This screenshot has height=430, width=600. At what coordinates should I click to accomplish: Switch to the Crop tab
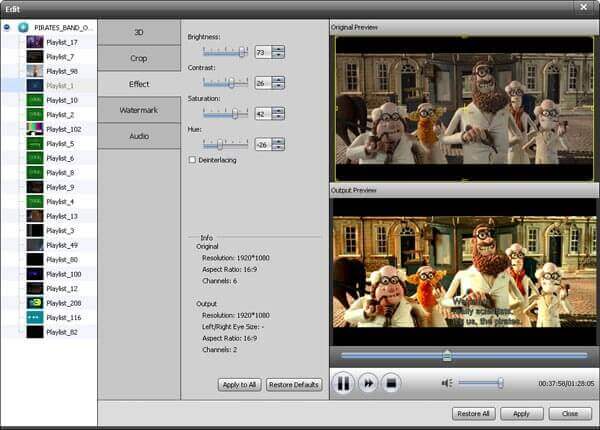139,58
